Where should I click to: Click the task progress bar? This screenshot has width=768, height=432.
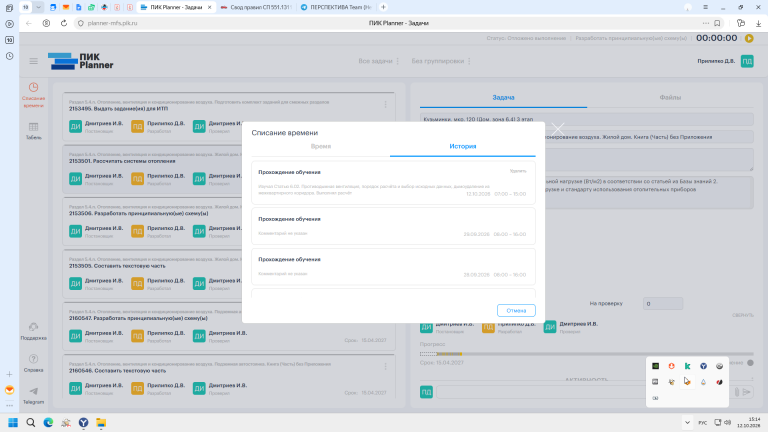tap(586, 354)
